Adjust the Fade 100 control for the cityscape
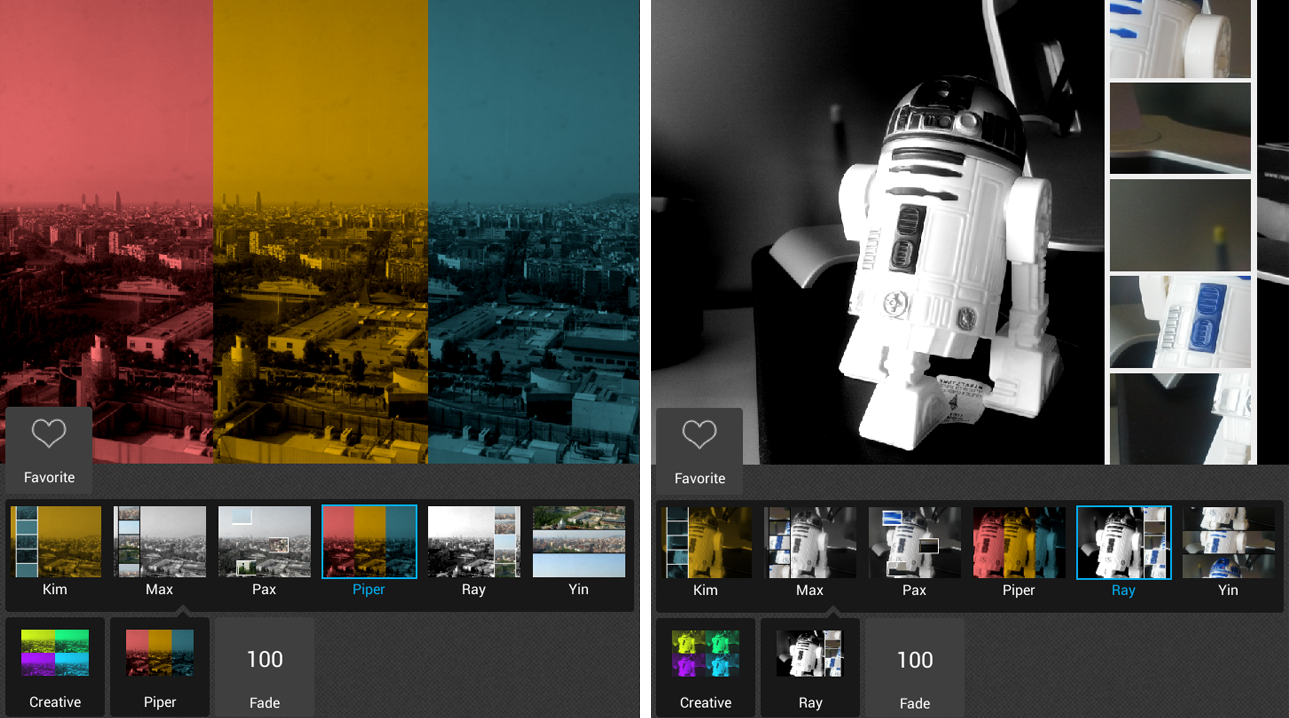The width and height of the screenshot is (1289, 718). (263, 667)
